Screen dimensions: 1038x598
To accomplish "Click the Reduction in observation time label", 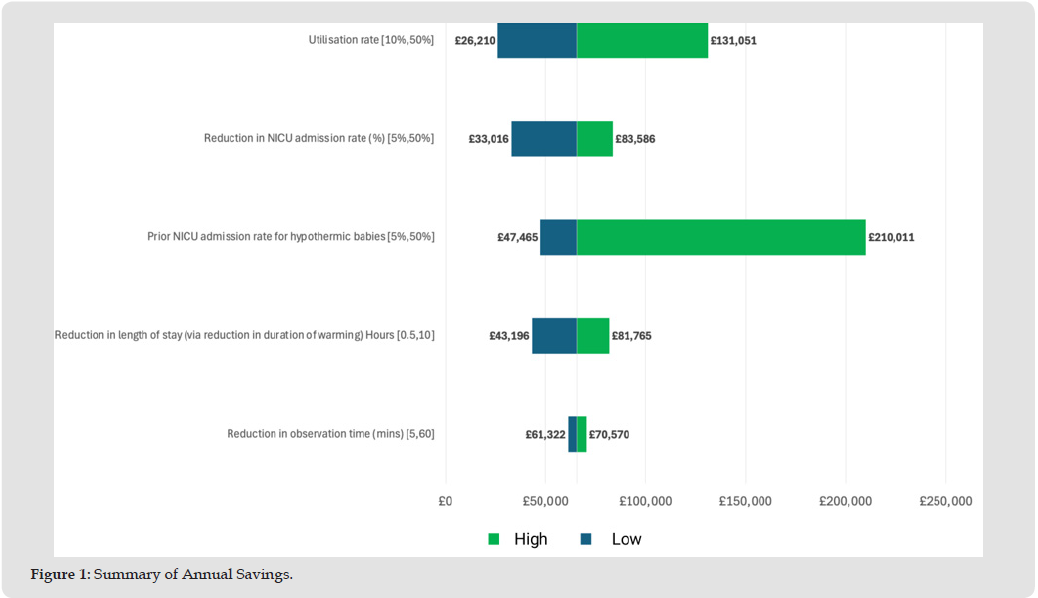I will 330,433.
